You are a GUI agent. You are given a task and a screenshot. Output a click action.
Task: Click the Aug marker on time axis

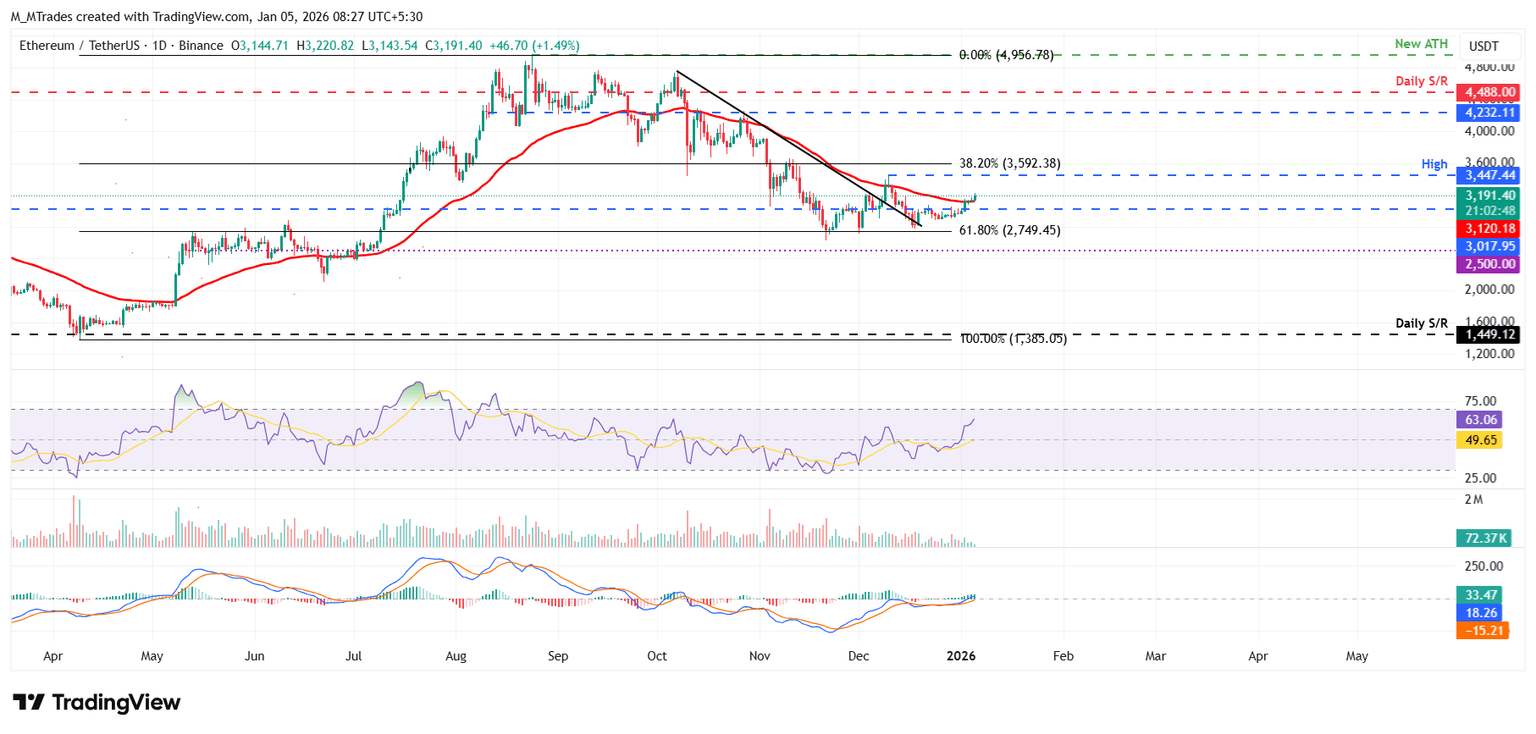(x=455, y=657)
